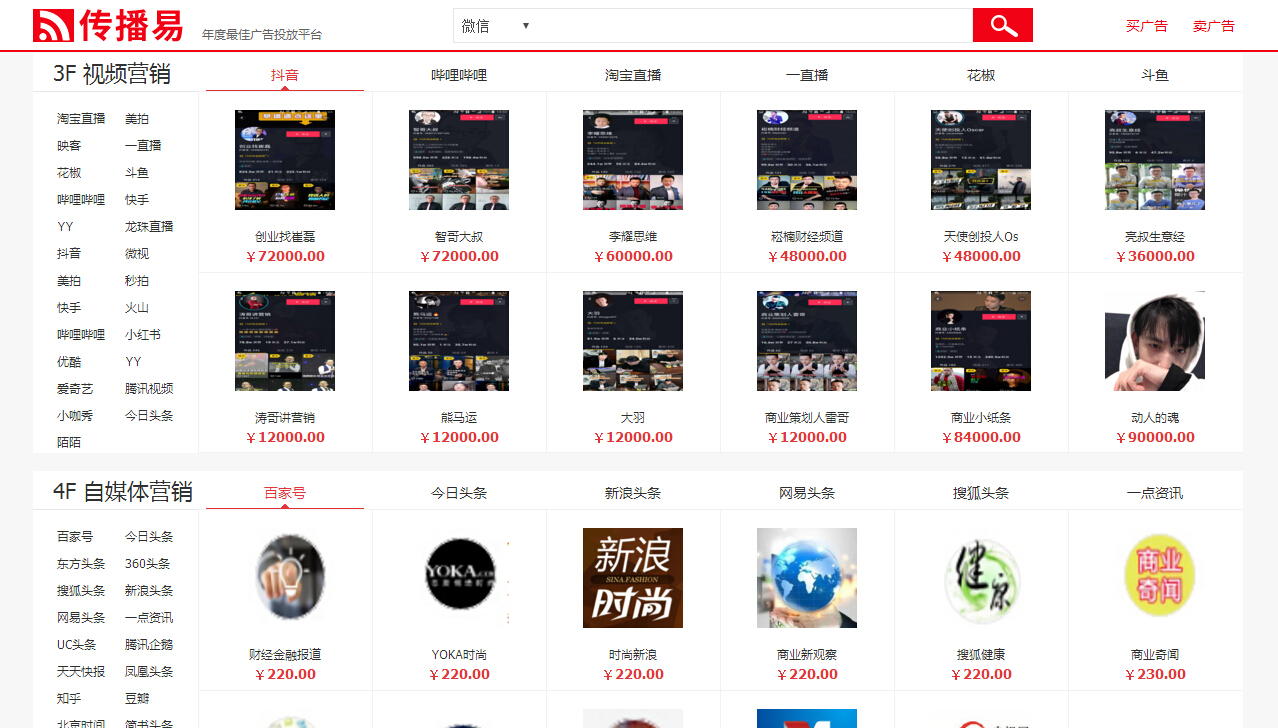Switch to the 哔哩哔哩 video tab
The image size is (1278, 728).
tap(459, 75)
